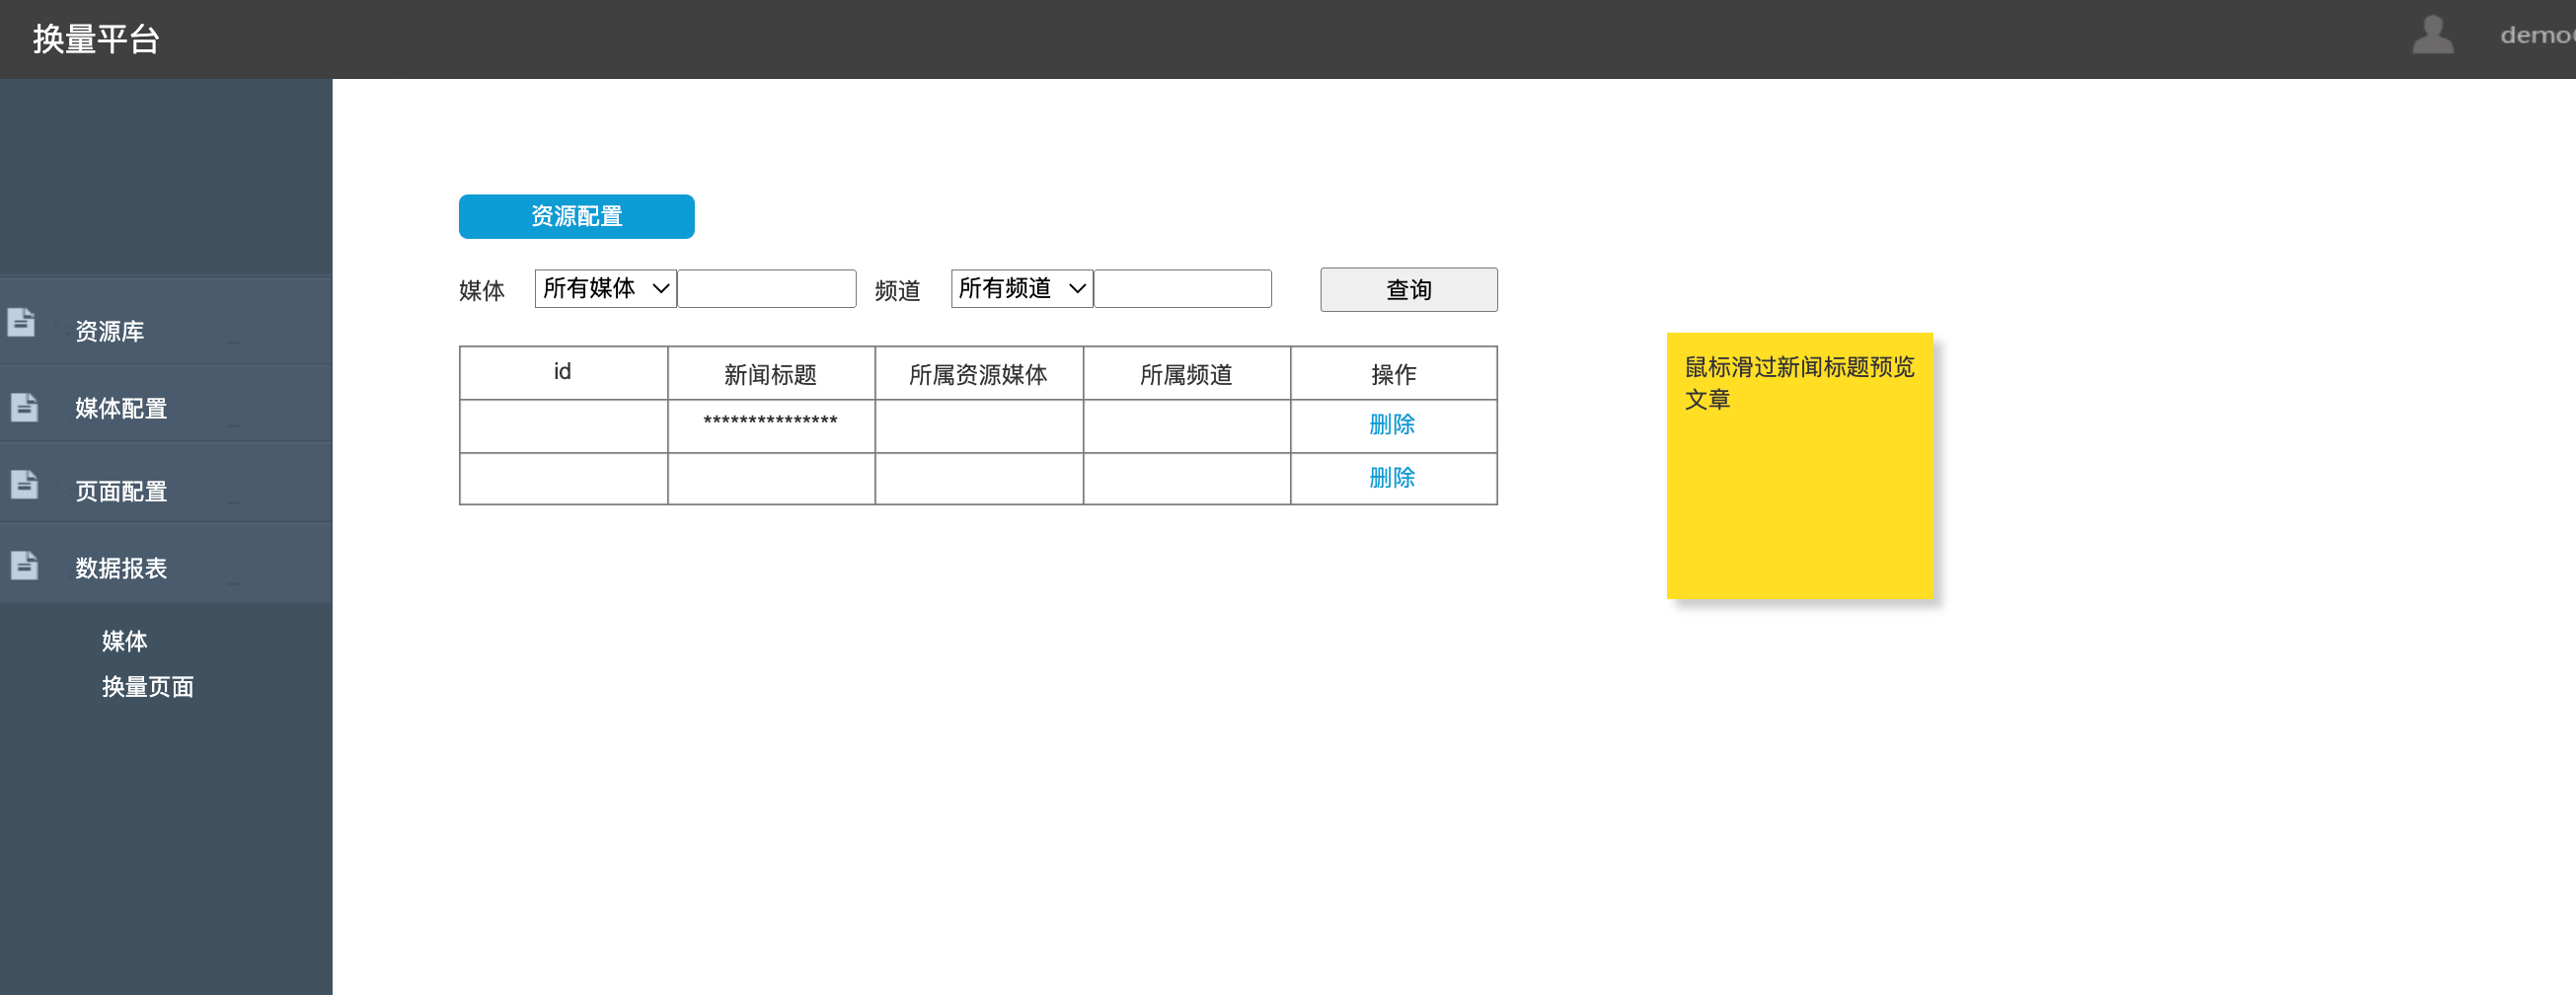Click the id column header
2576x995 pixels.
563,373
